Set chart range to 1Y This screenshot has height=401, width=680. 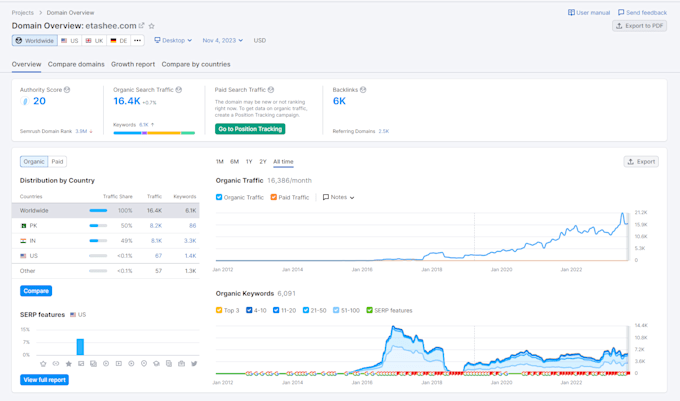pos(249,162)
